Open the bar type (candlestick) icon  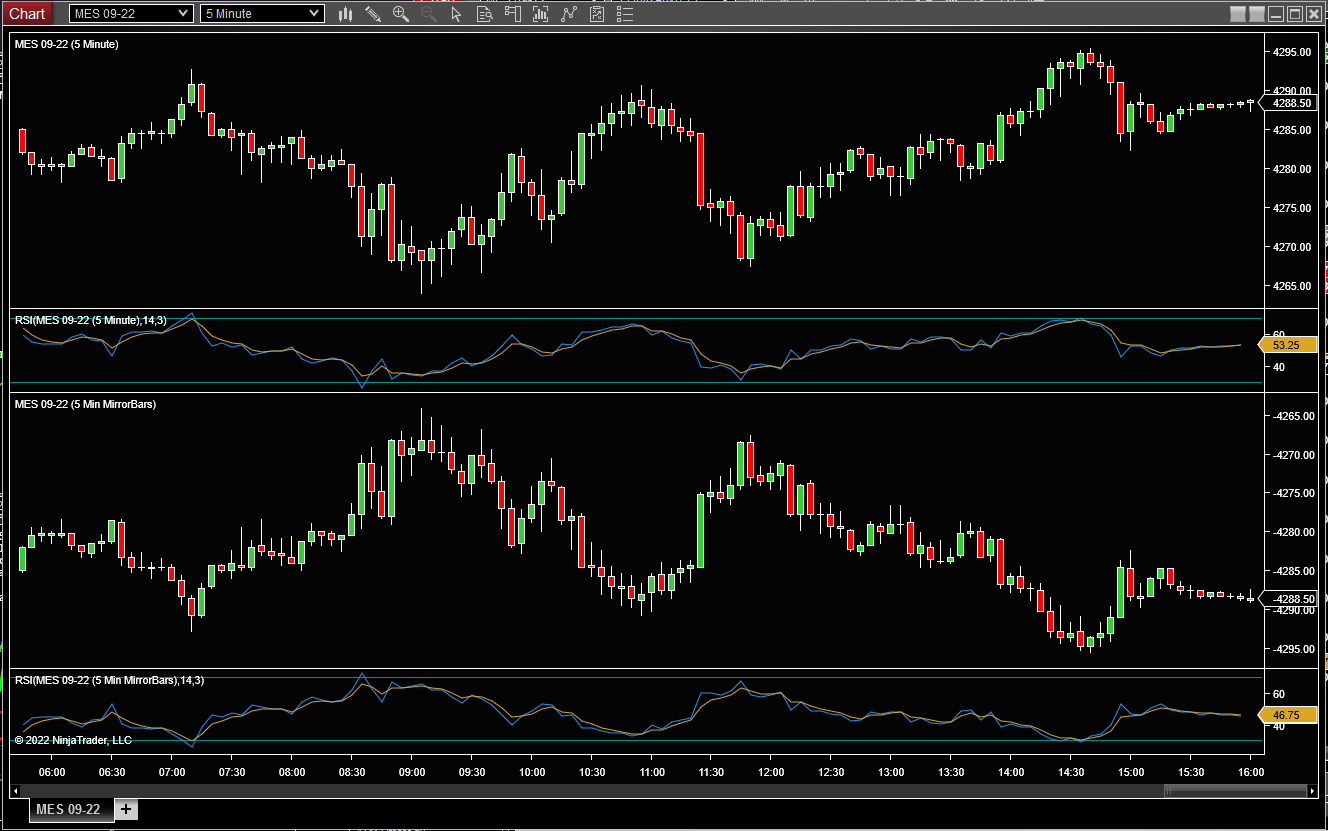346,14
